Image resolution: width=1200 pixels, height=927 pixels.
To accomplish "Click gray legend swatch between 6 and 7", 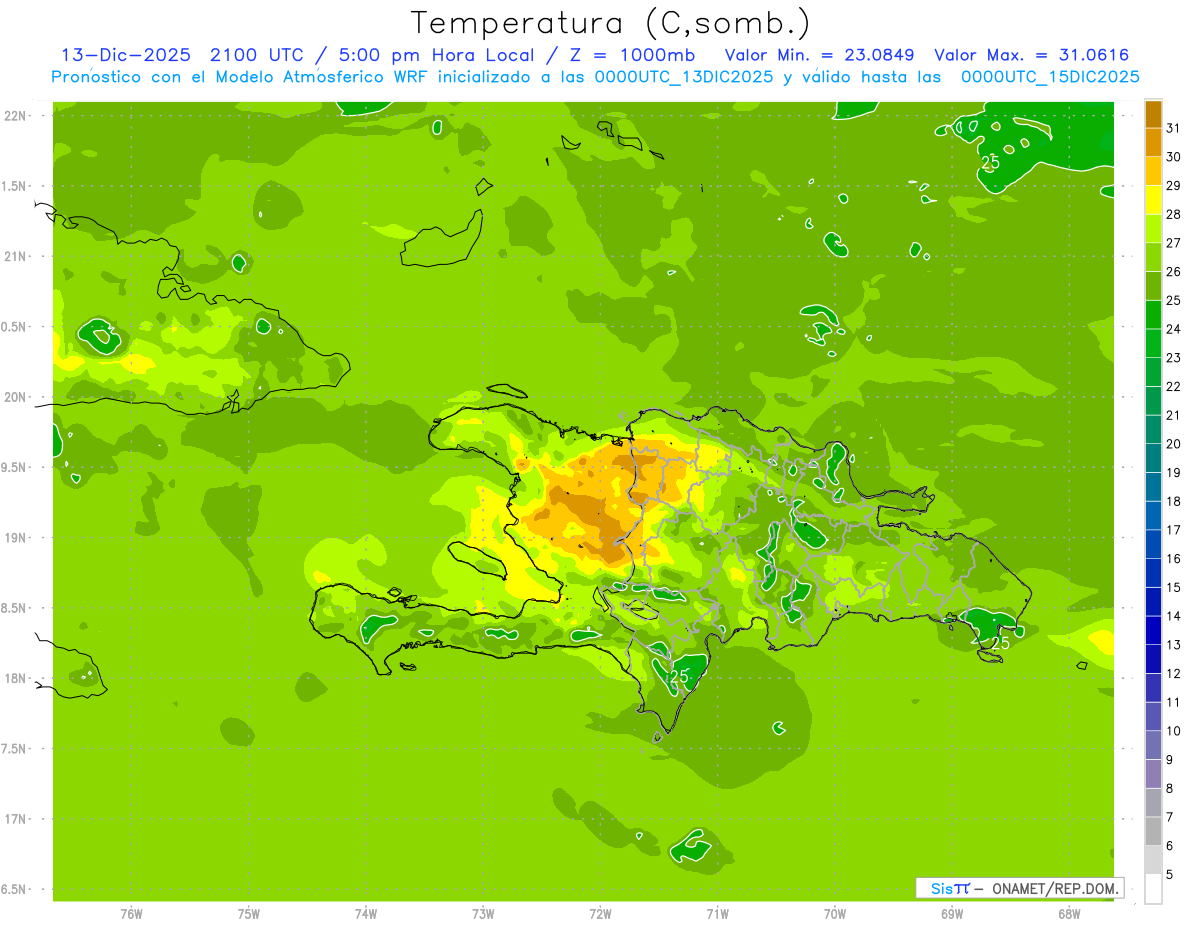I will (x=1153, y=831).
